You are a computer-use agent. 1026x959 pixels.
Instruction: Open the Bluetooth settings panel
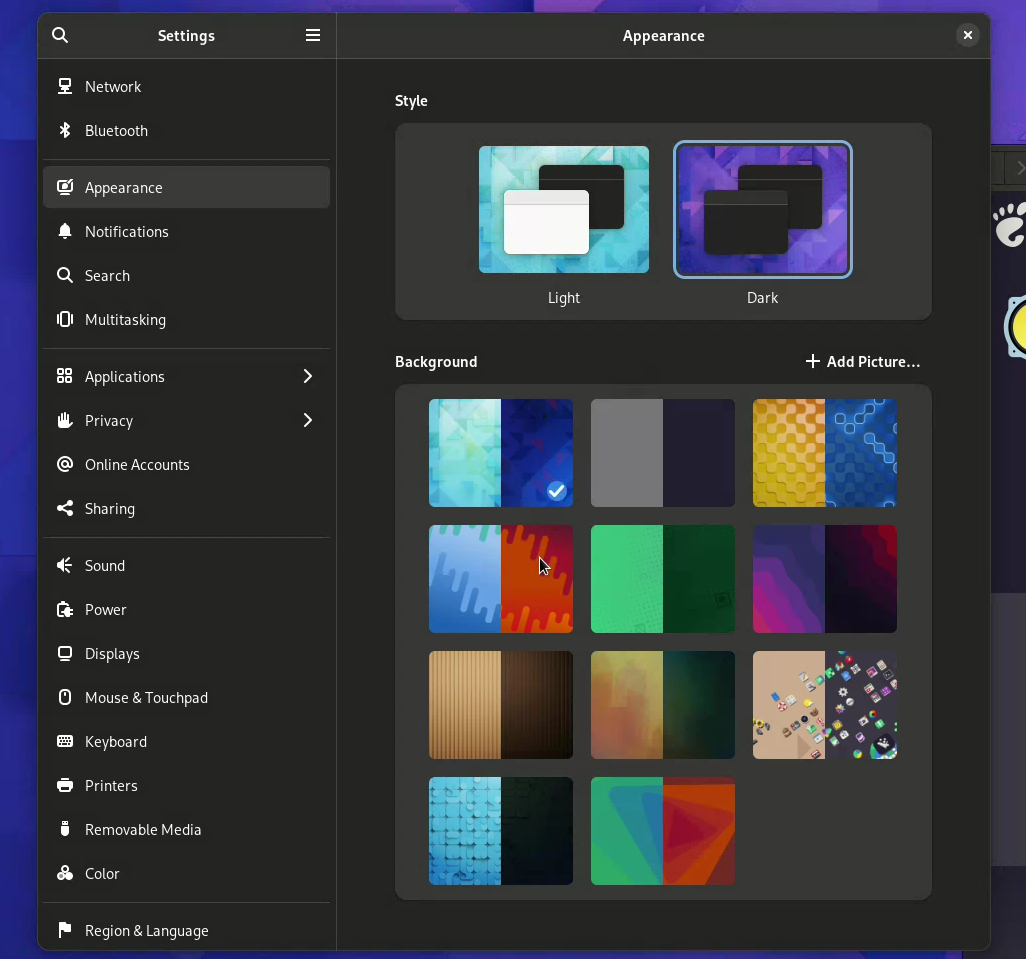coord(116,131)
